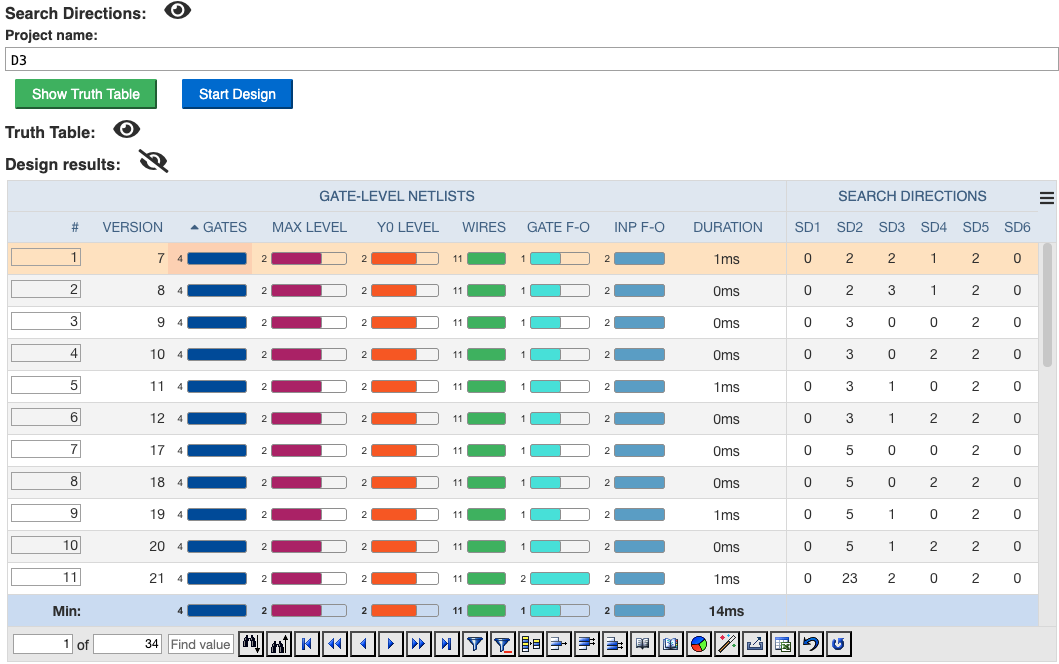
Task: Click the find next (binoculars down) icon
Action: [x=251, y=644]
